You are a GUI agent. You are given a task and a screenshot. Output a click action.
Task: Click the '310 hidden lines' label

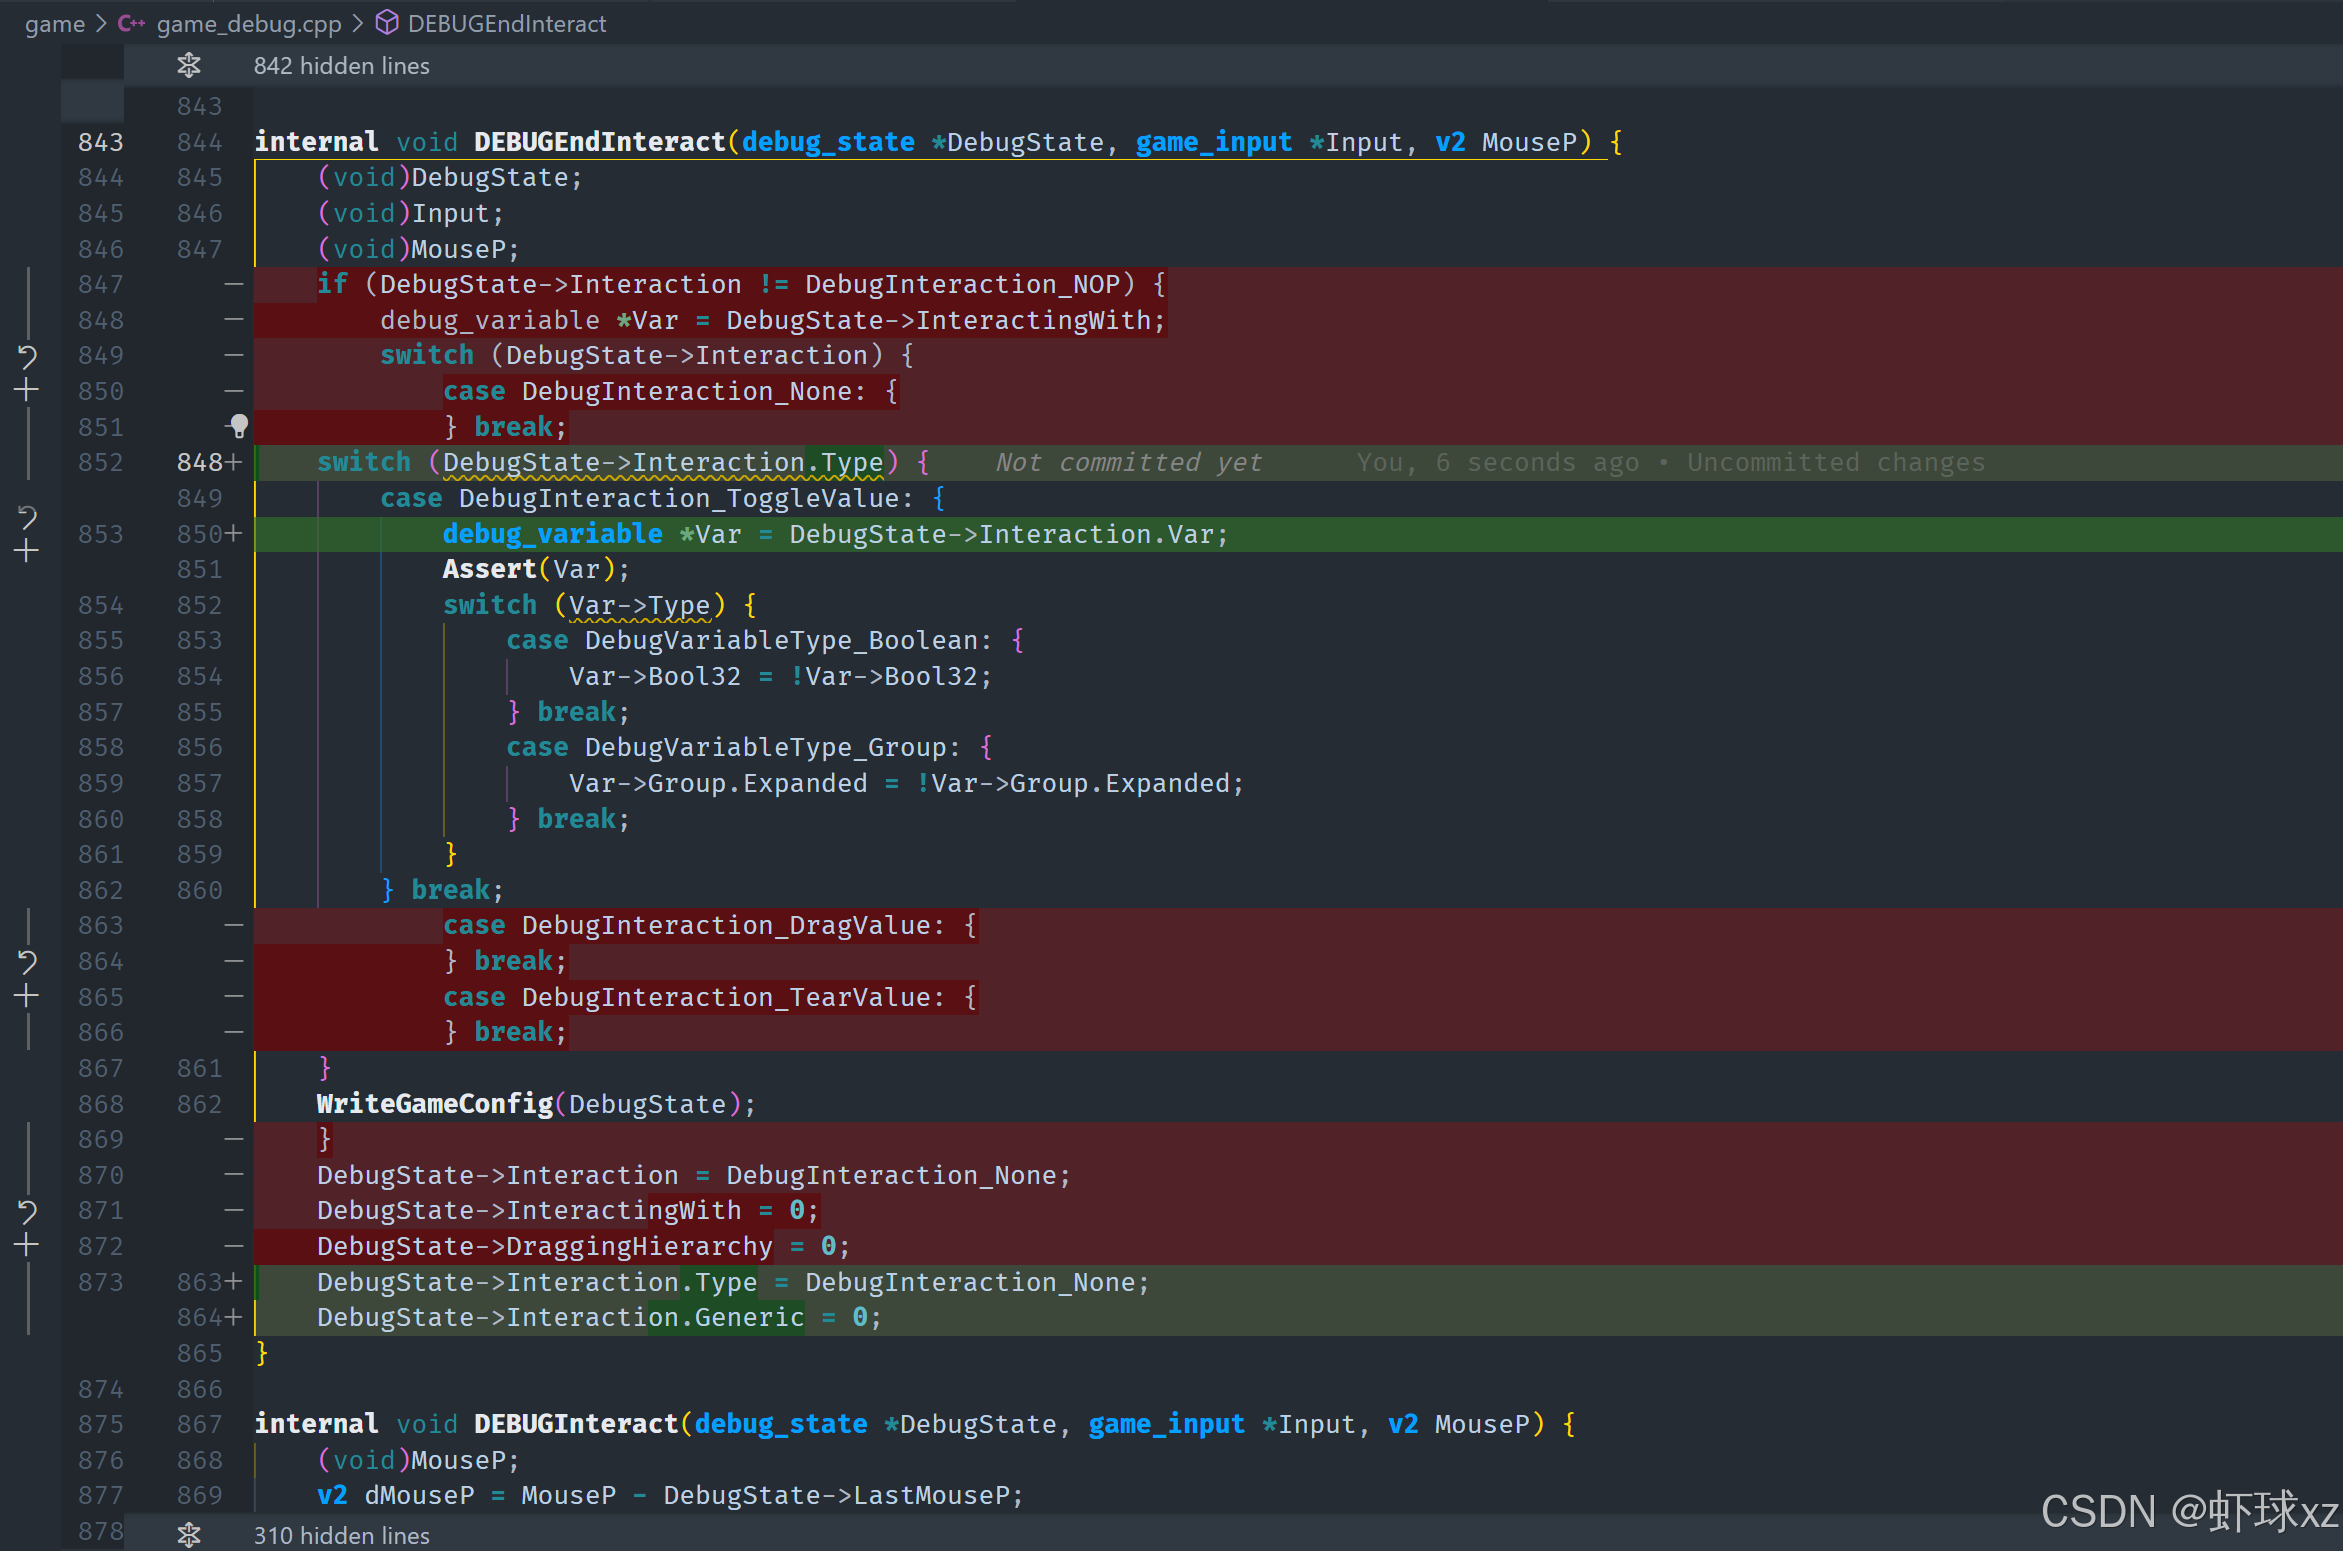pyautogui.click(x=341, y=1535)
